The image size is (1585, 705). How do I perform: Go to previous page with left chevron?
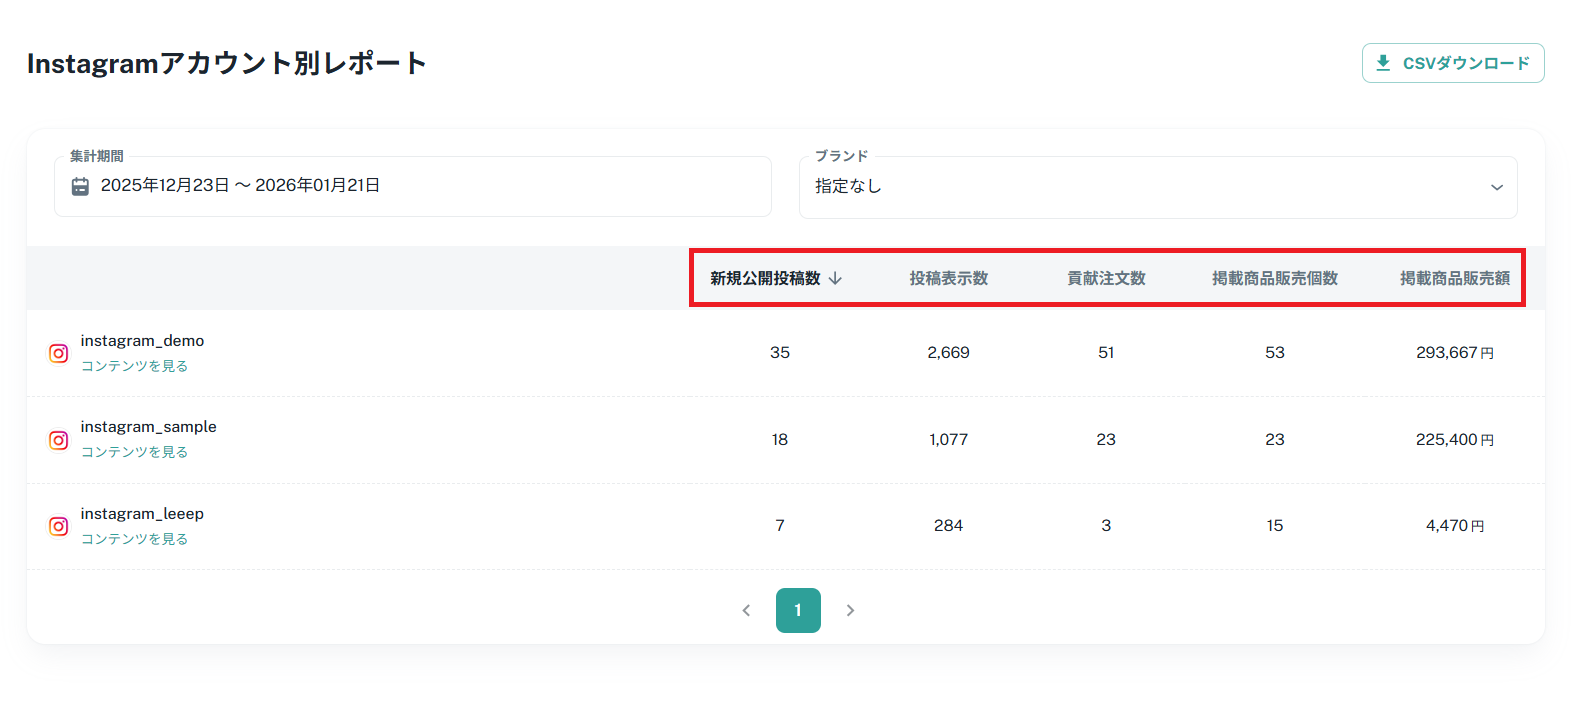tap(746, 610)
